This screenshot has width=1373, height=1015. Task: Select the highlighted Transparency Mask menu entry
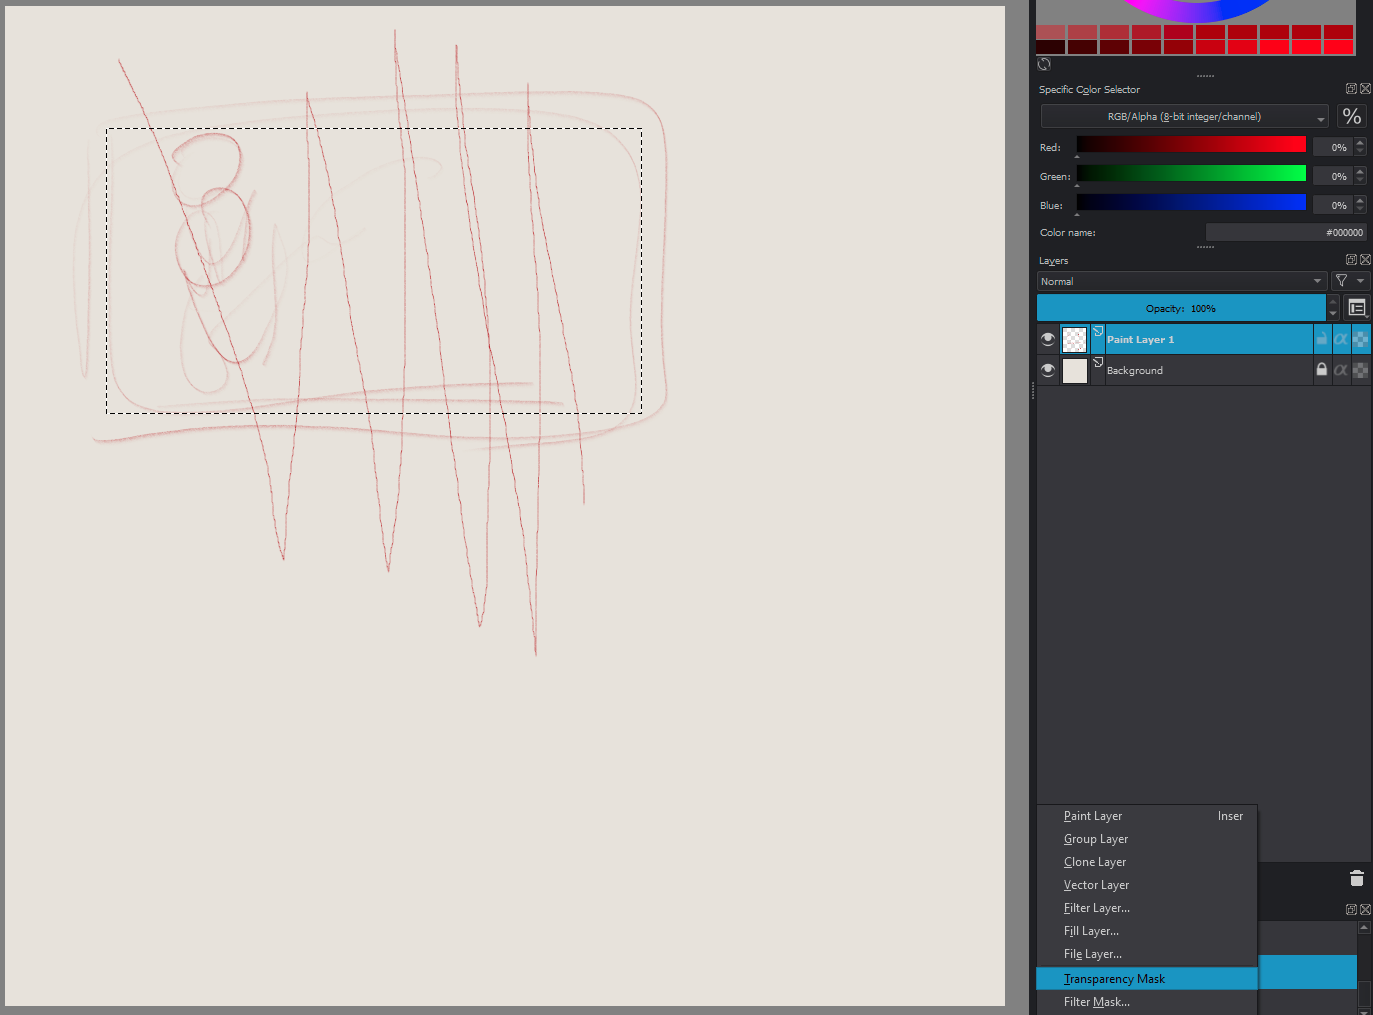click(1147, 979)
